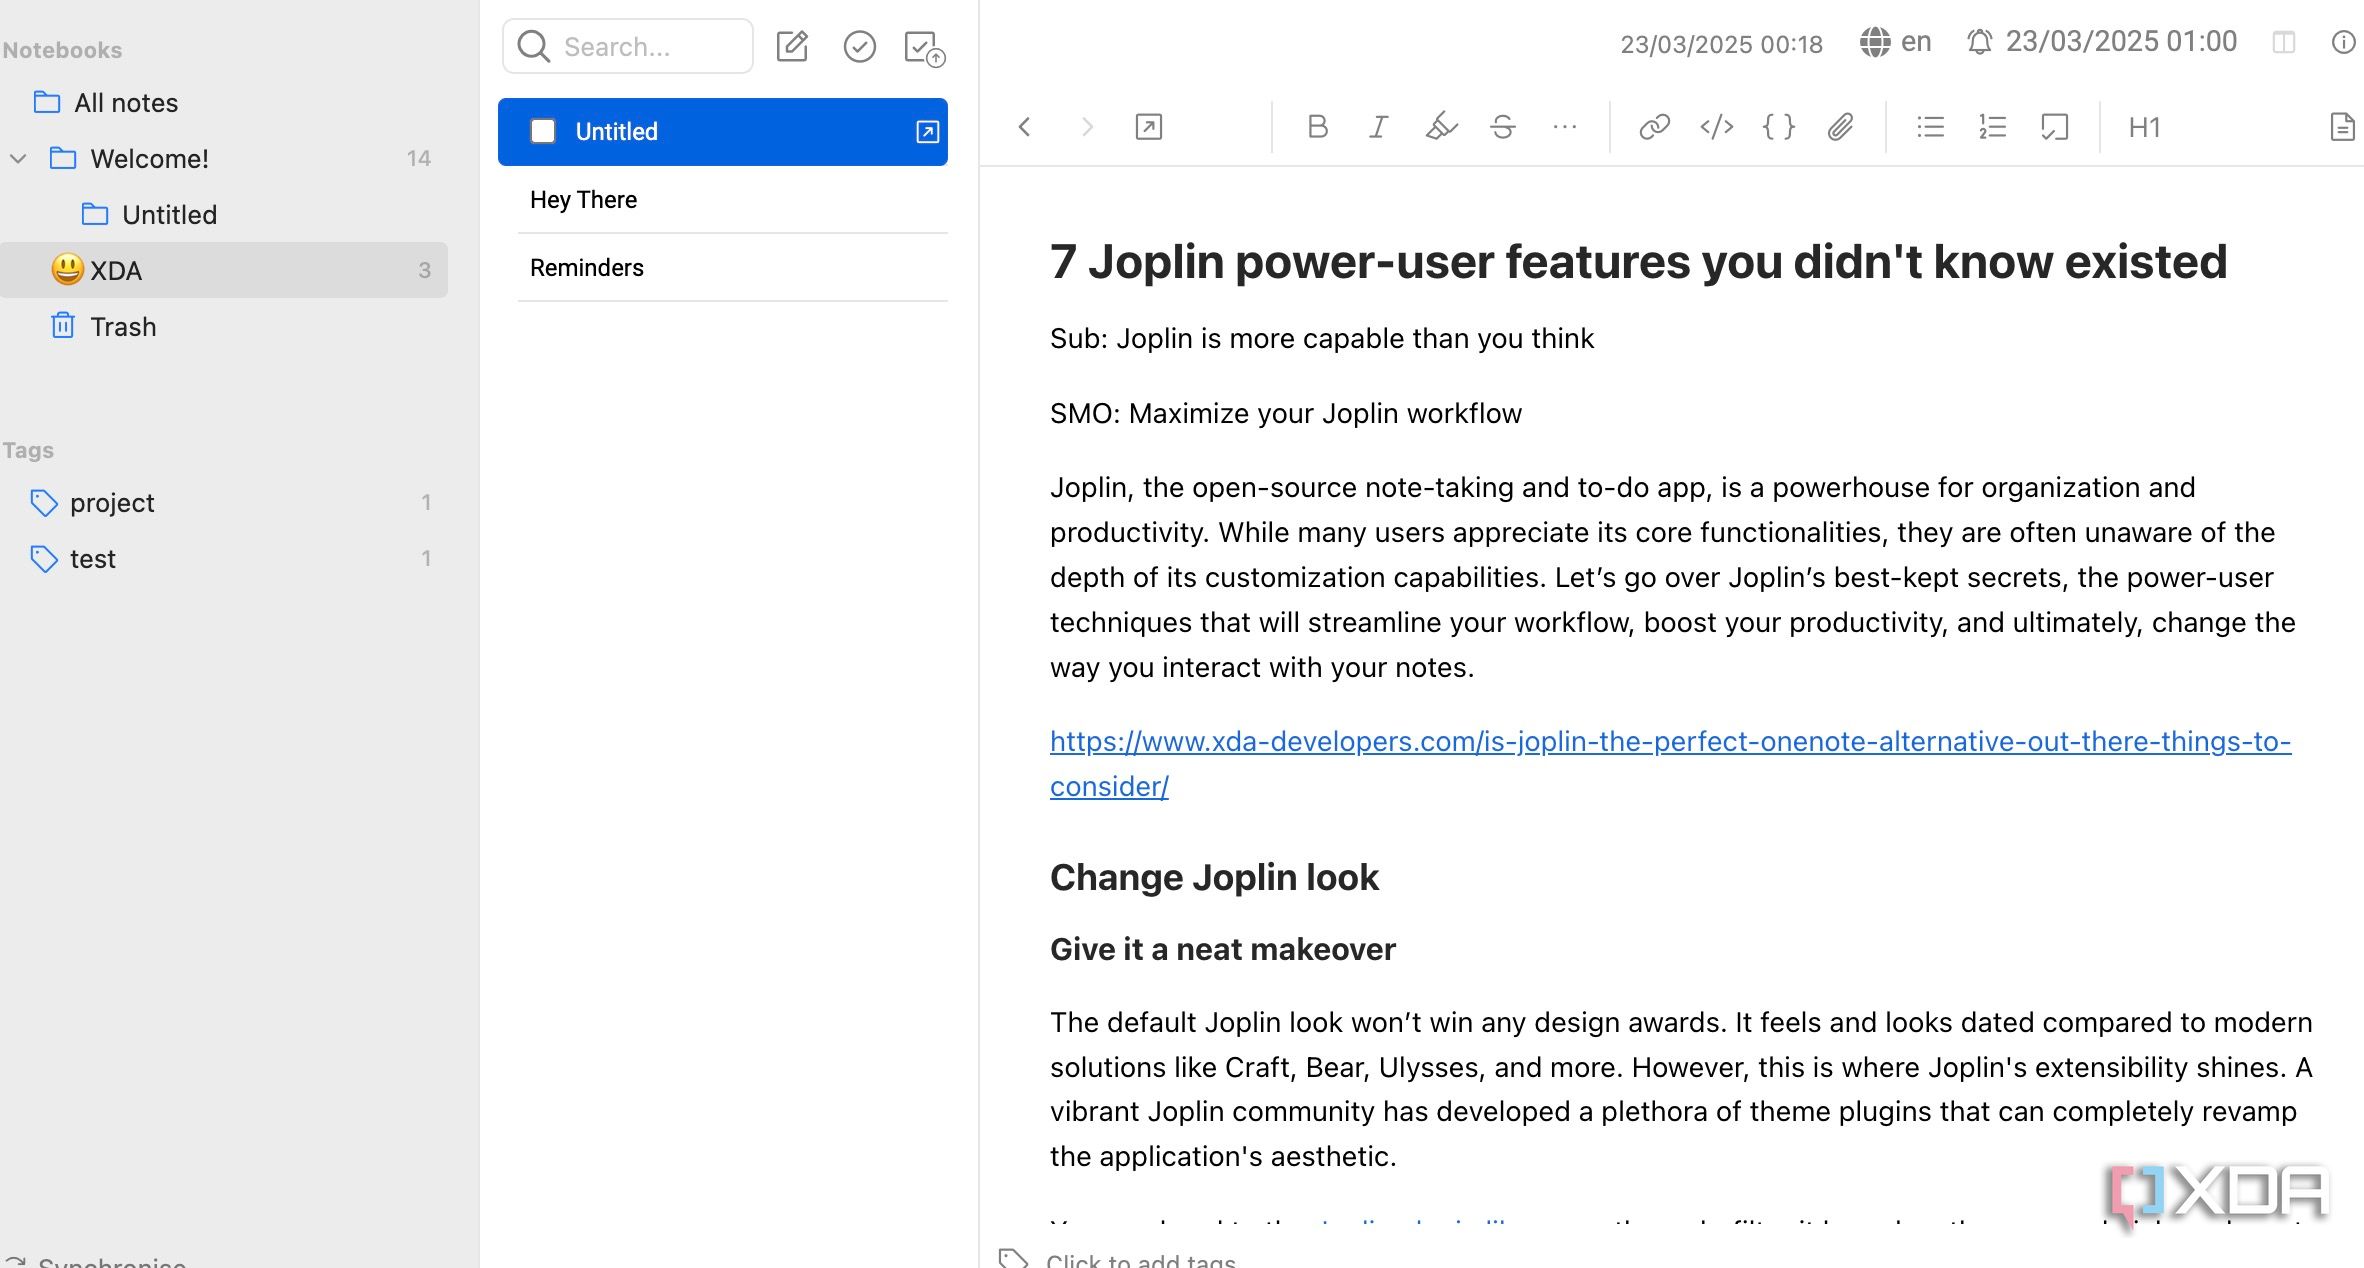Create a new note
Screen dimensions: 2364x1268
click(793, 46)
